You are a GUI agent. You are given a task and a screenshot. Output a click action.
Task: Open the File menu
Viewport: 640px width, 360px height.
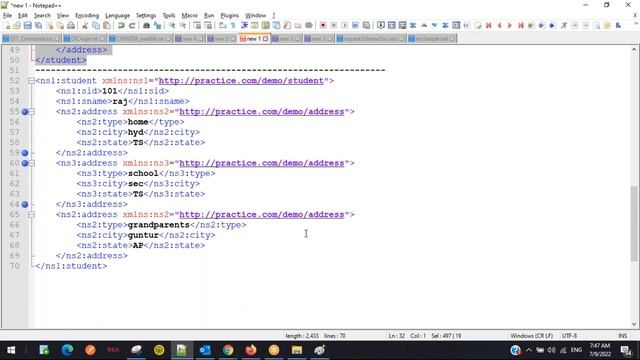[7, 16]
